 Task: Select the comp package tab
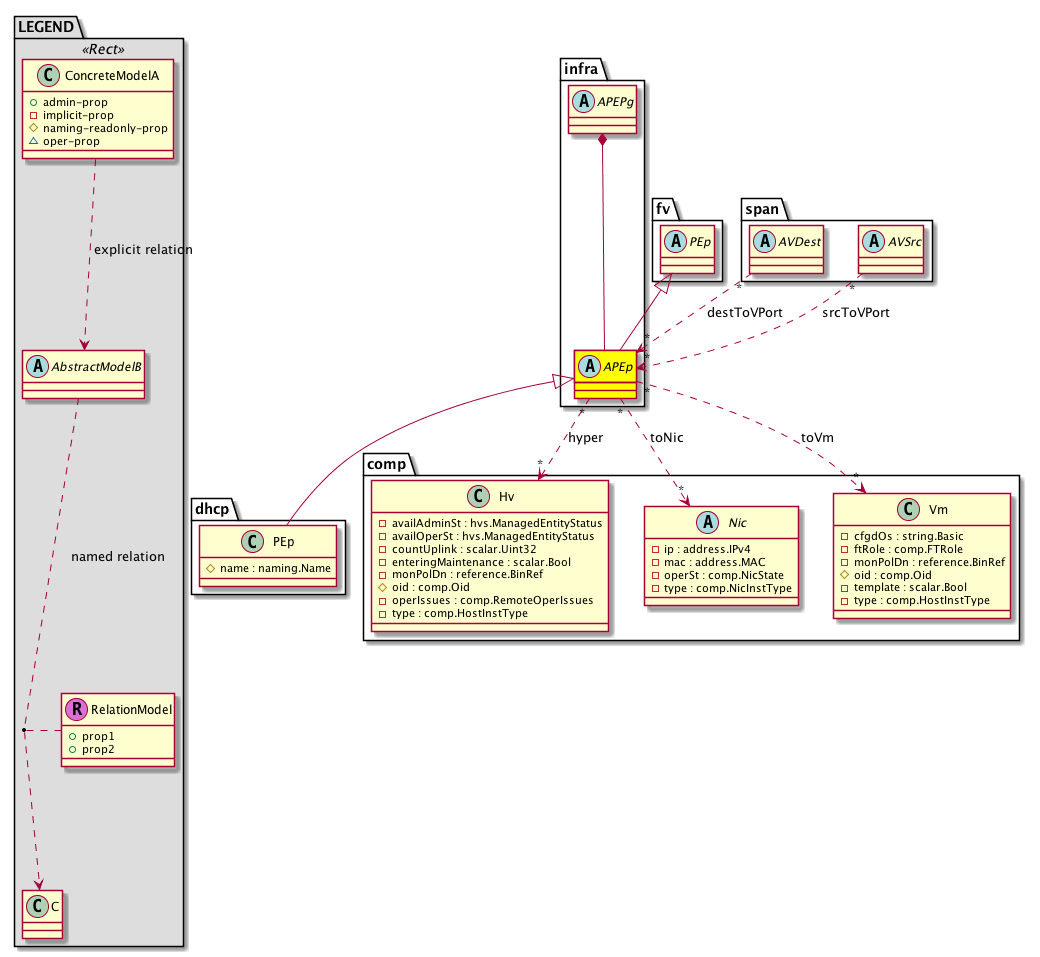coord(388,464)
